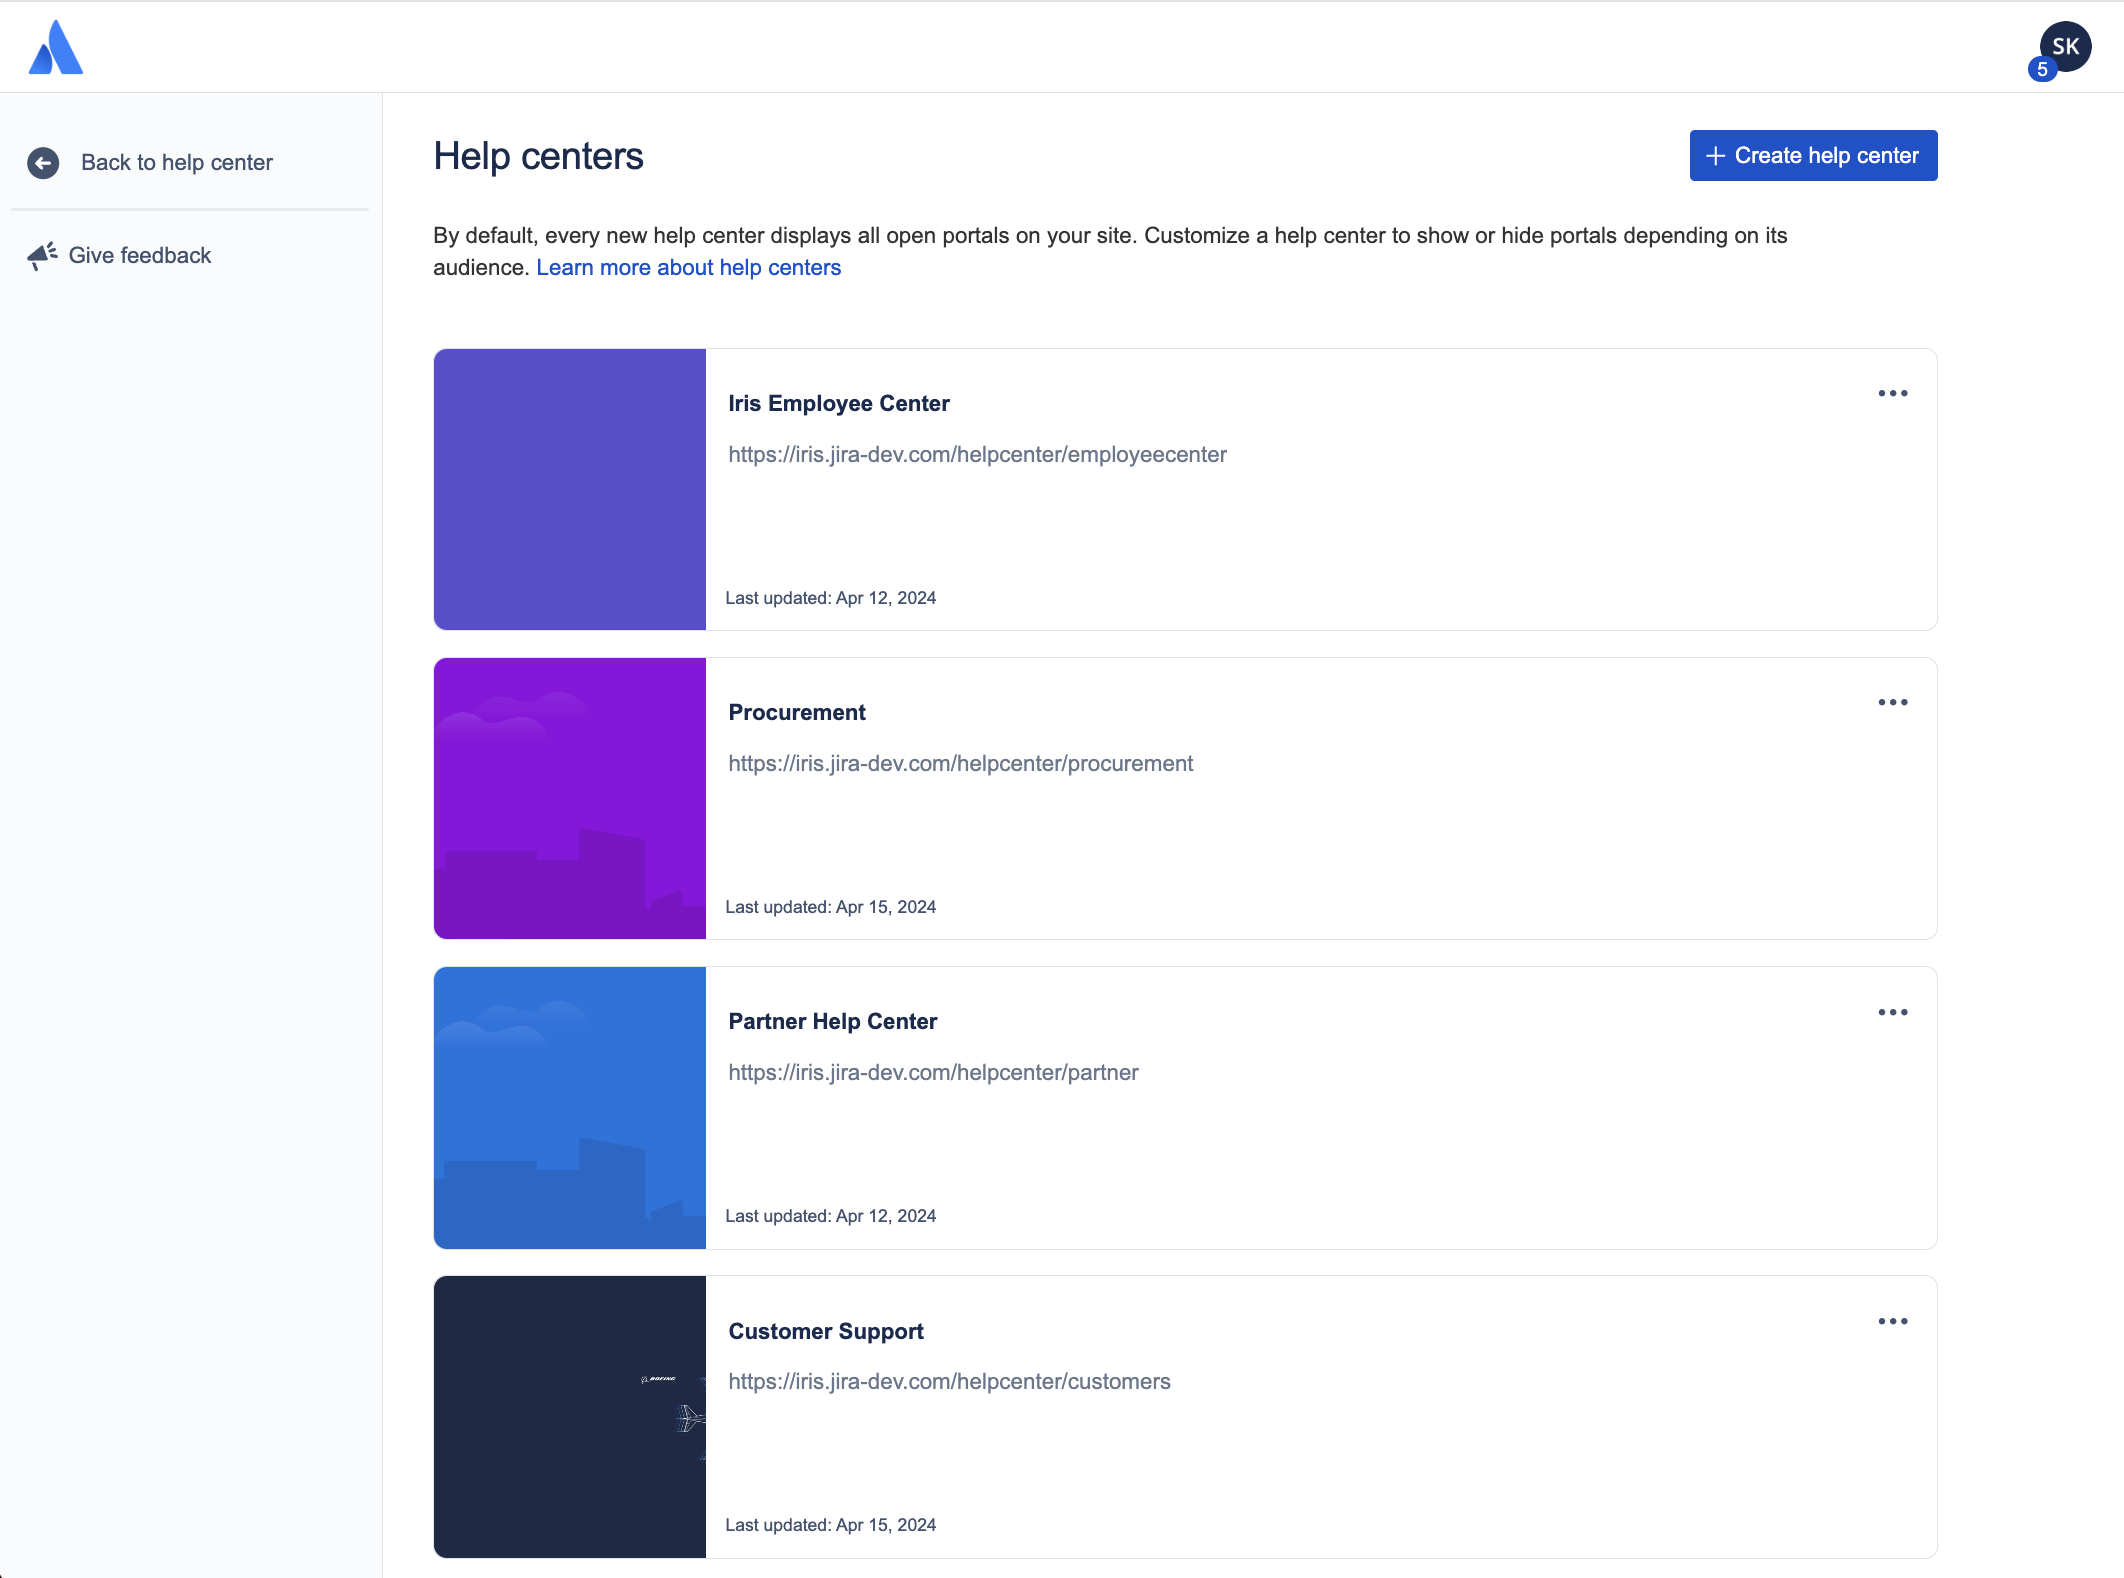Open more options for Iris Employee Center

point(1892,394)
